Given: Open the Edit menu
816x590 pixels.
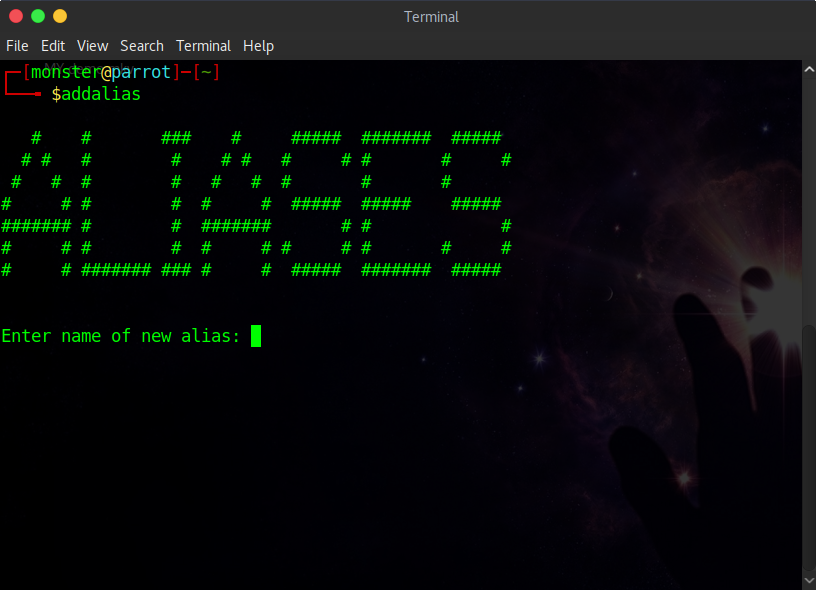Looking at the screenshot, I should [x=53, y=46].
